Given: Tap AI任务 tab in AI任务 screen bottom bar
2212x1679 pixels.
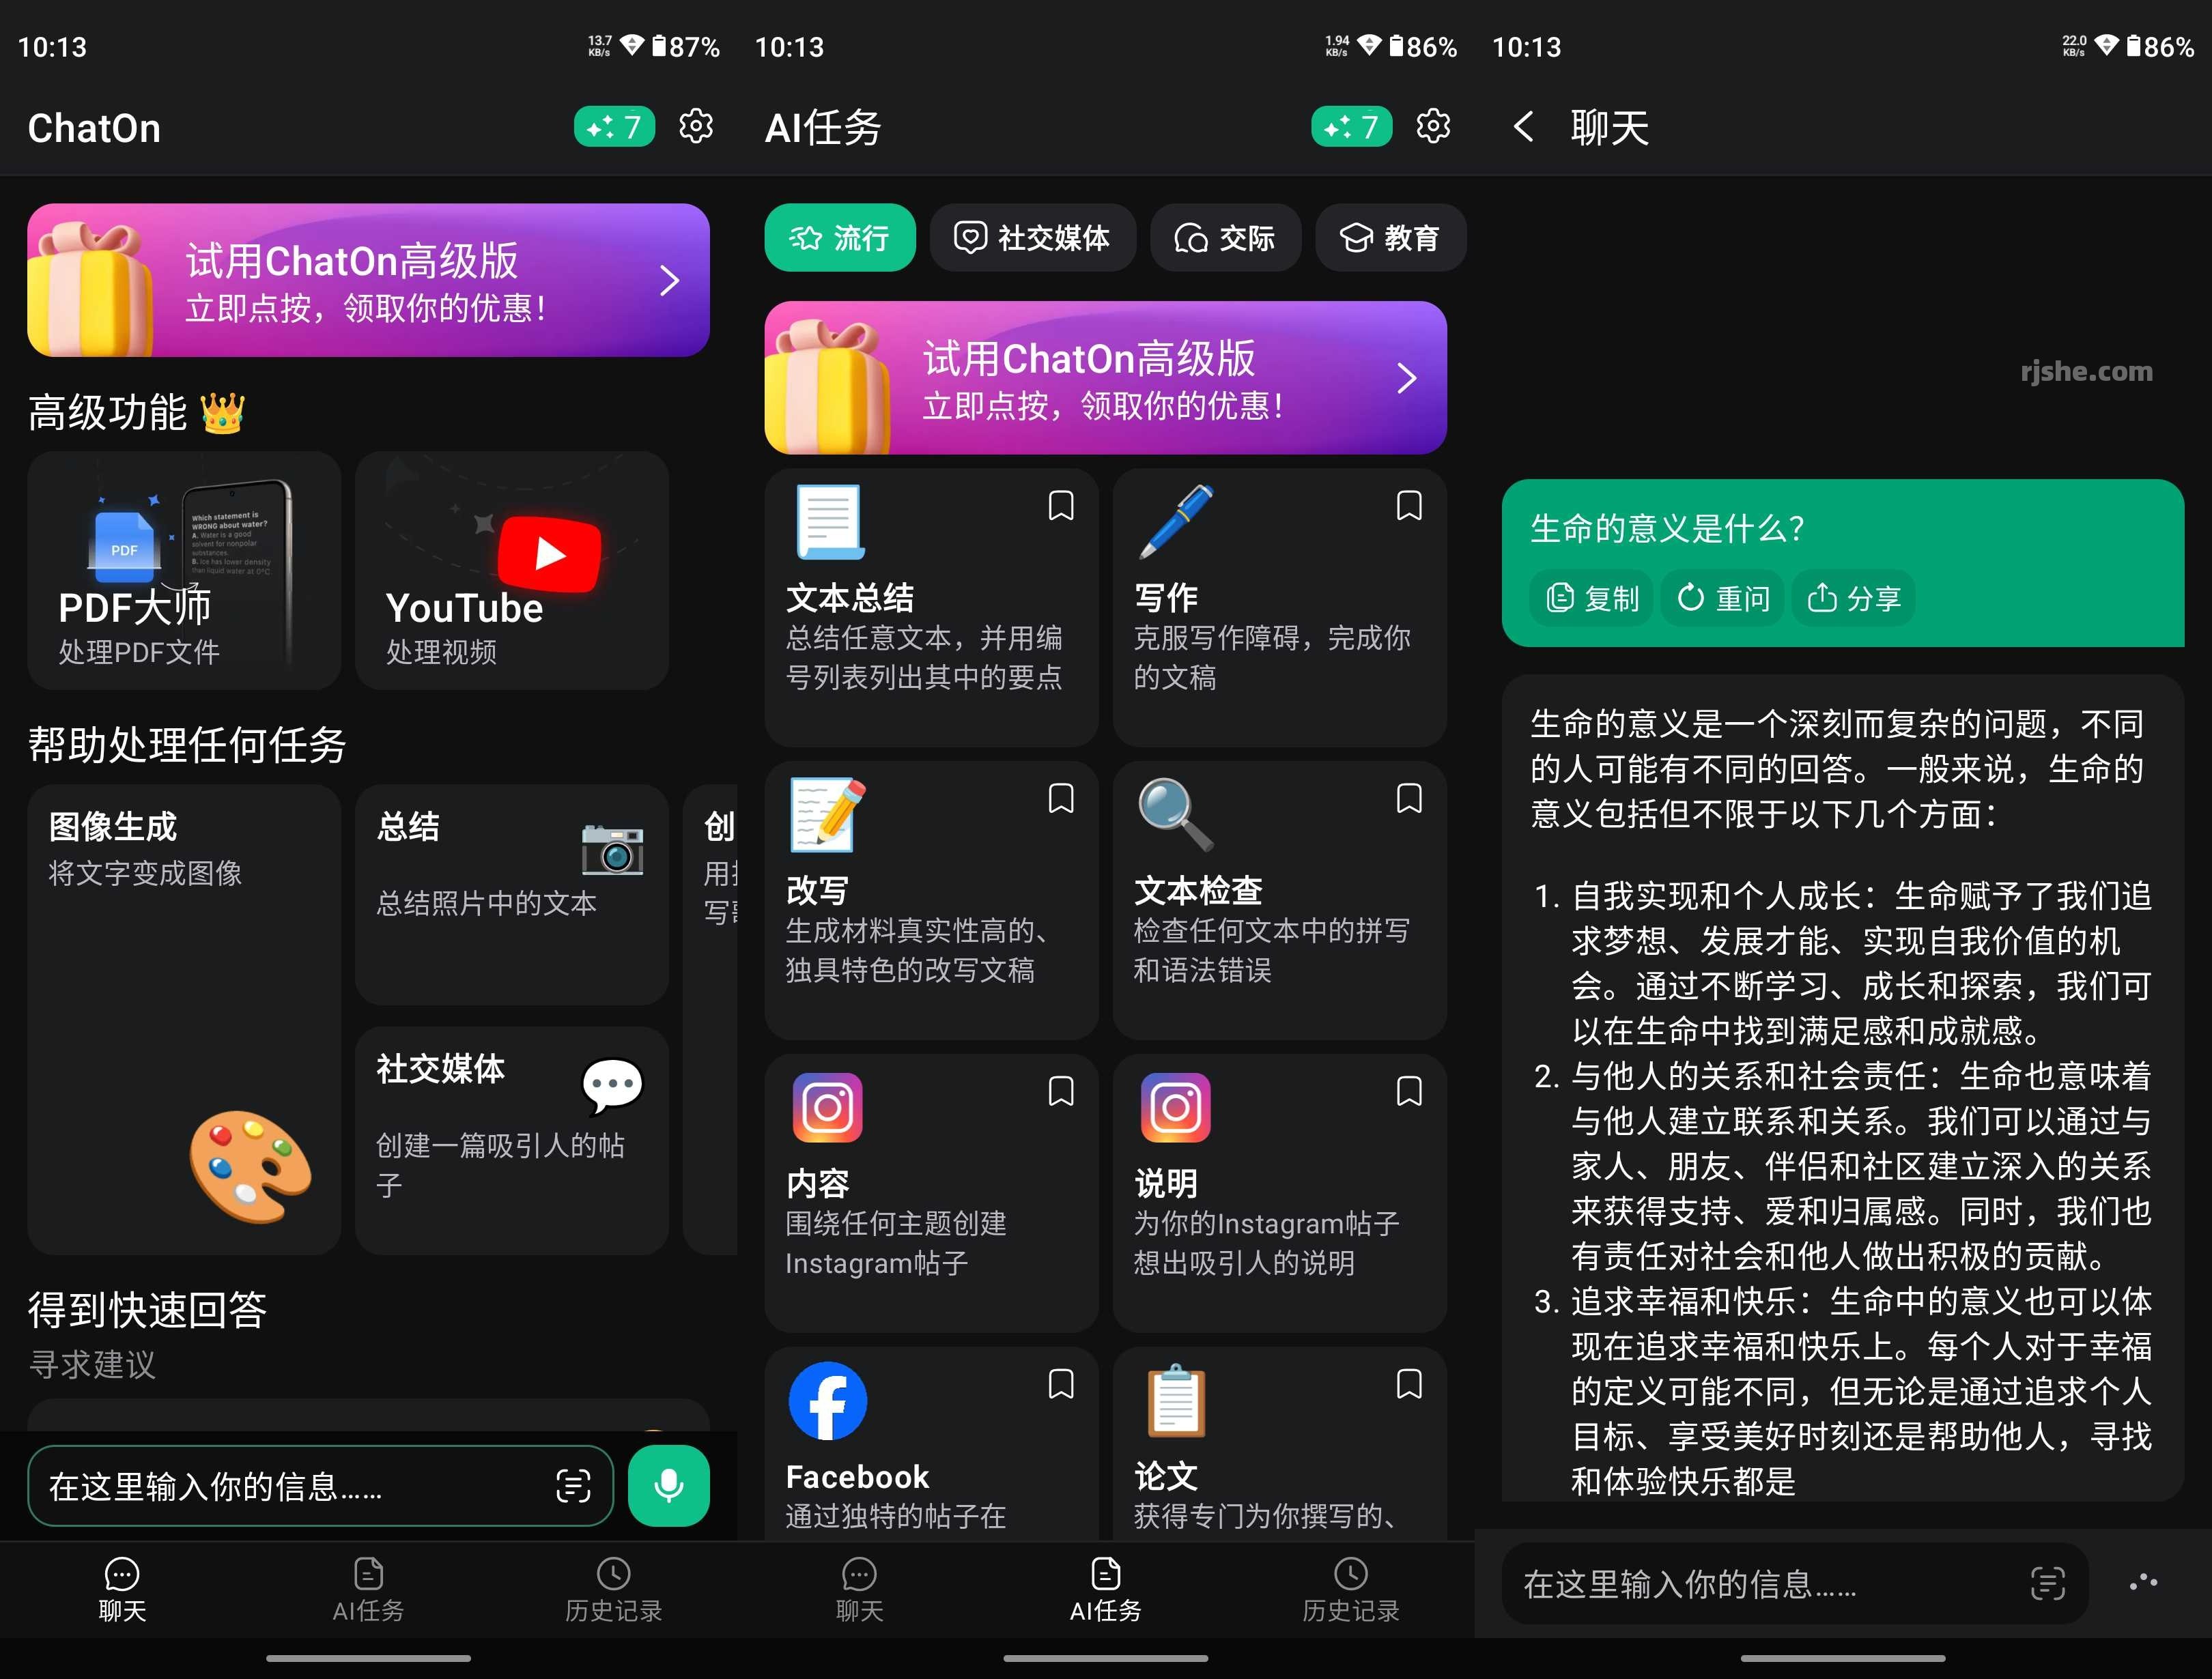Looking at the screenshot, I should click(x=1105, y=1589).
